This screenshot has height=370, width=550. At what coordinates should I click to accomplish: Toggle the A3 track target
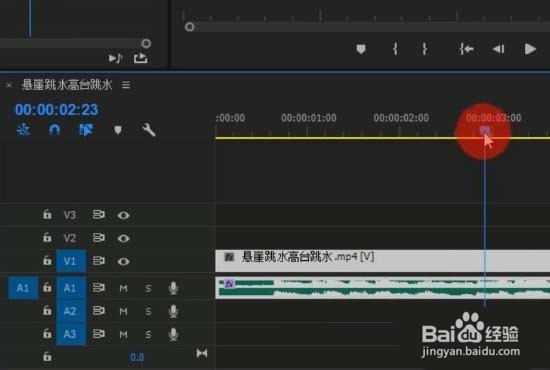coord(71,334)
